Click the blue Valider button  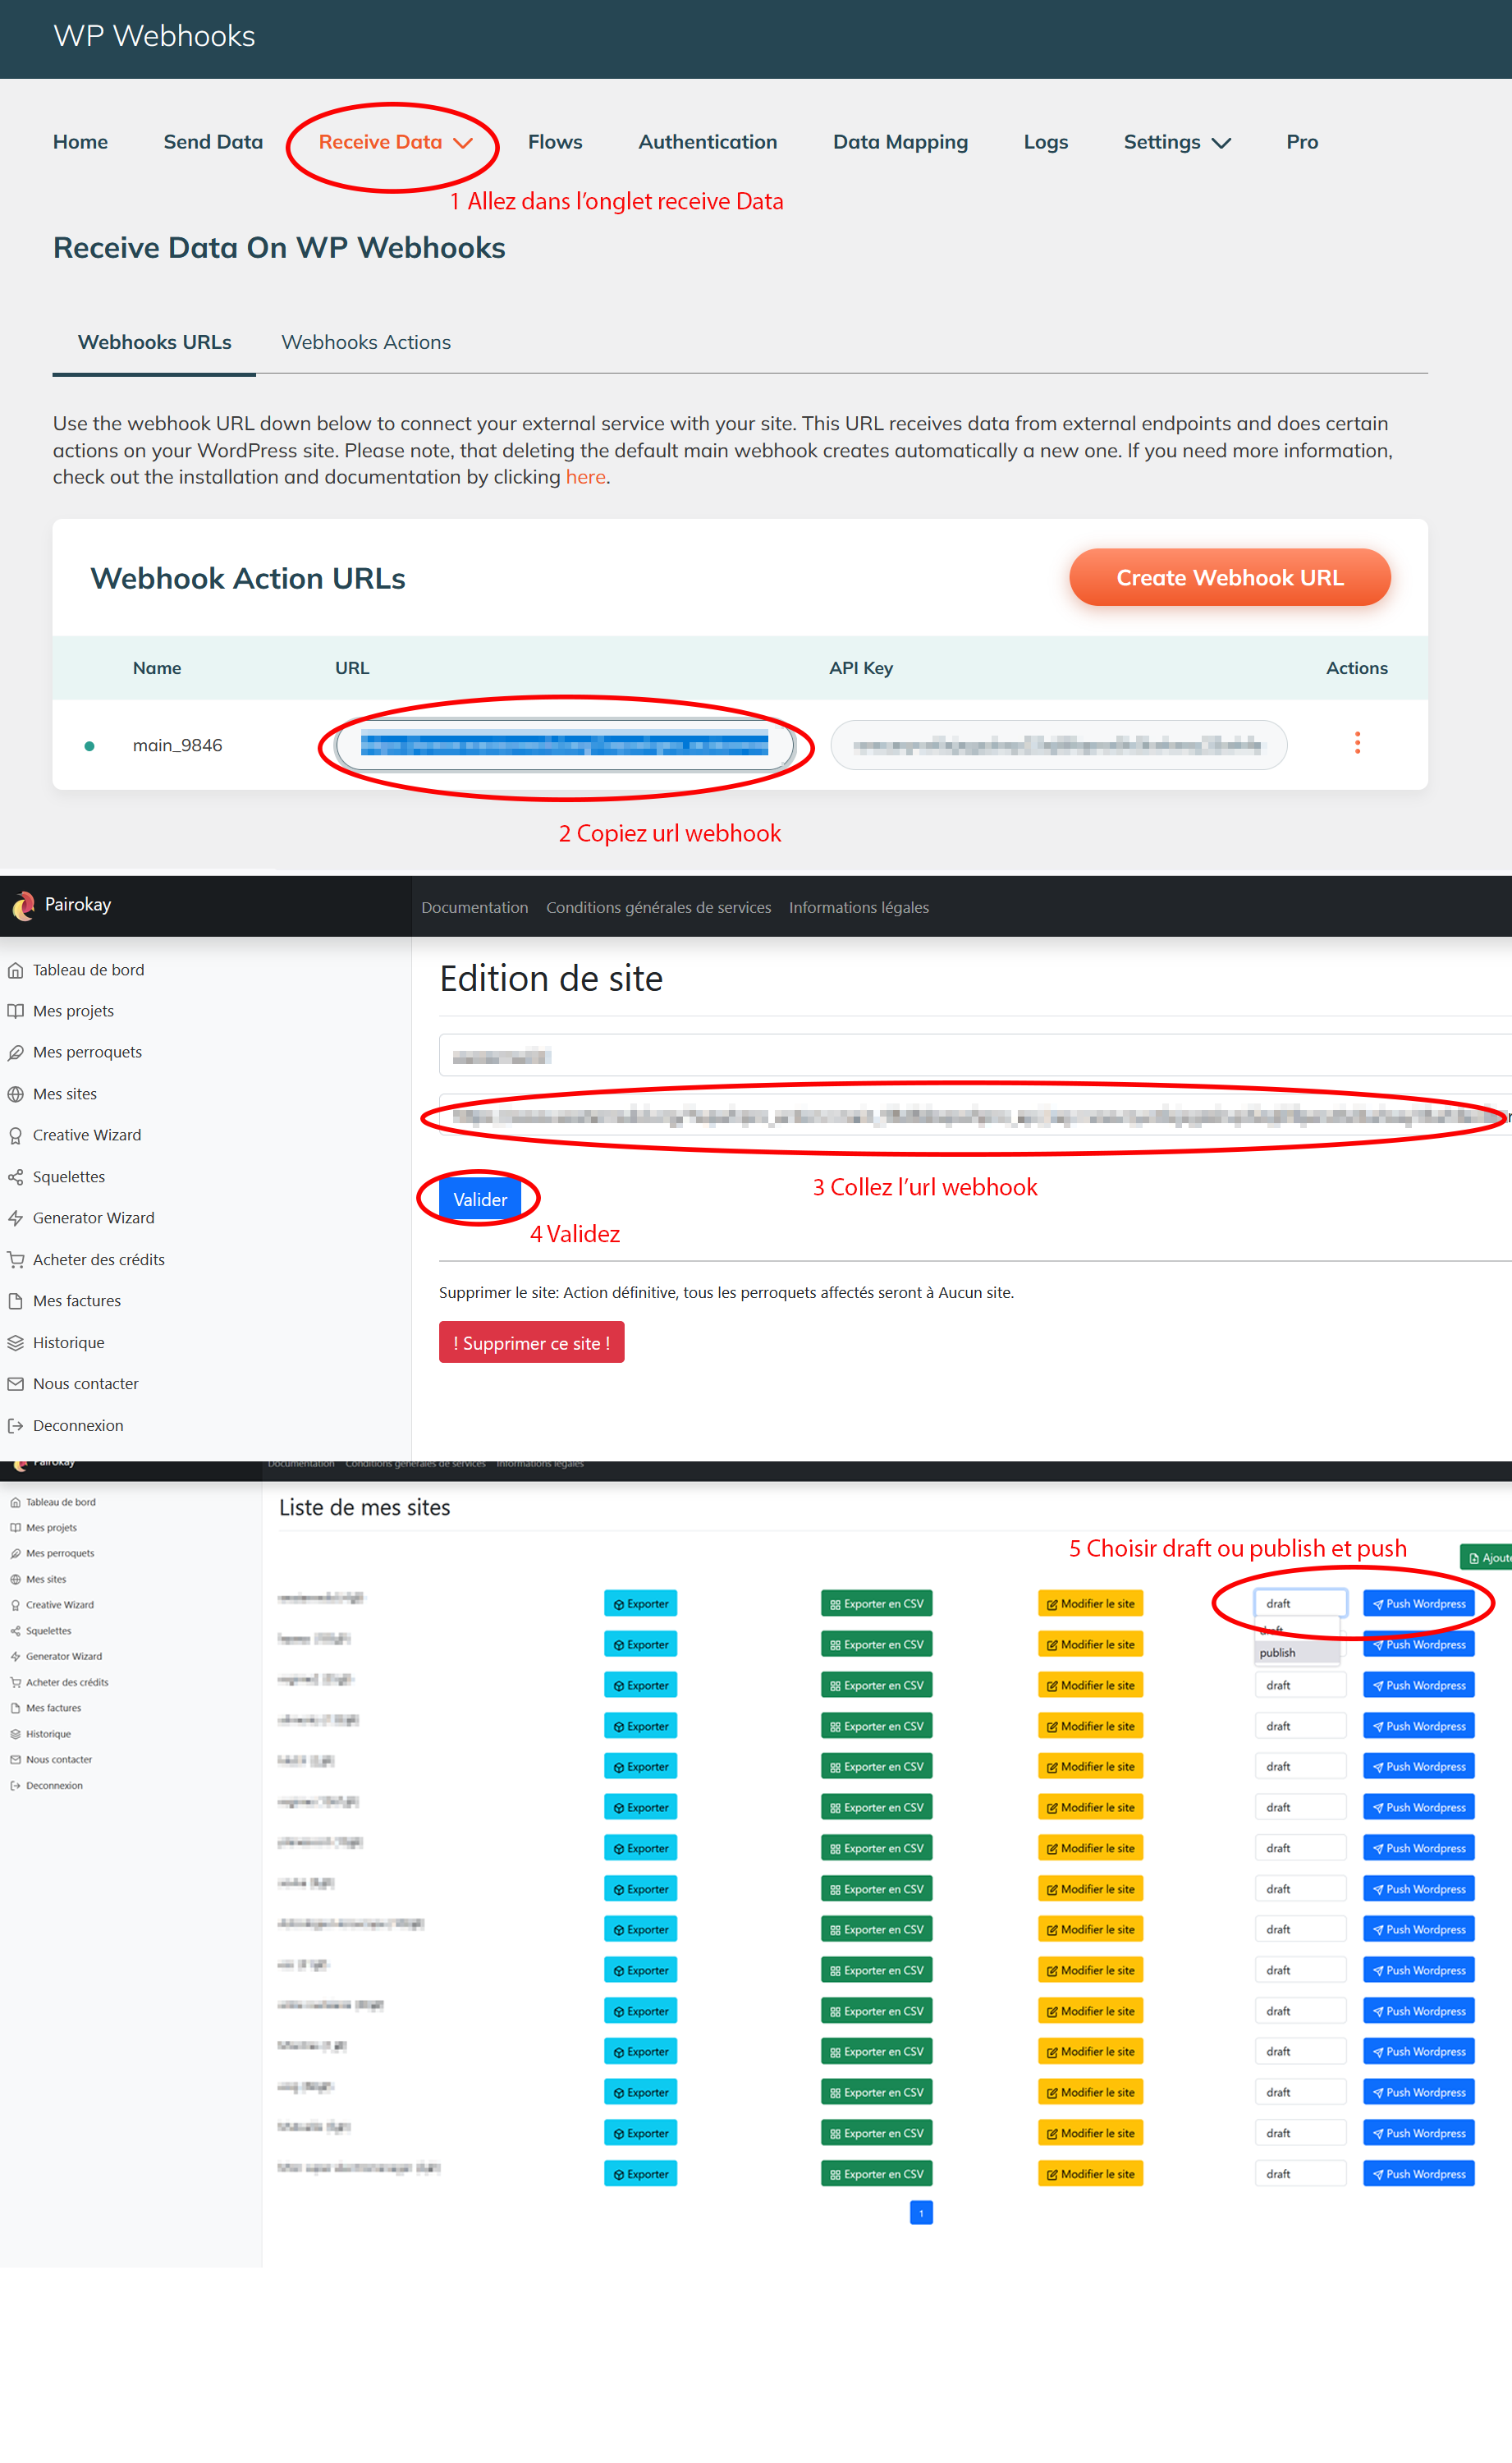pos(480,1199)
